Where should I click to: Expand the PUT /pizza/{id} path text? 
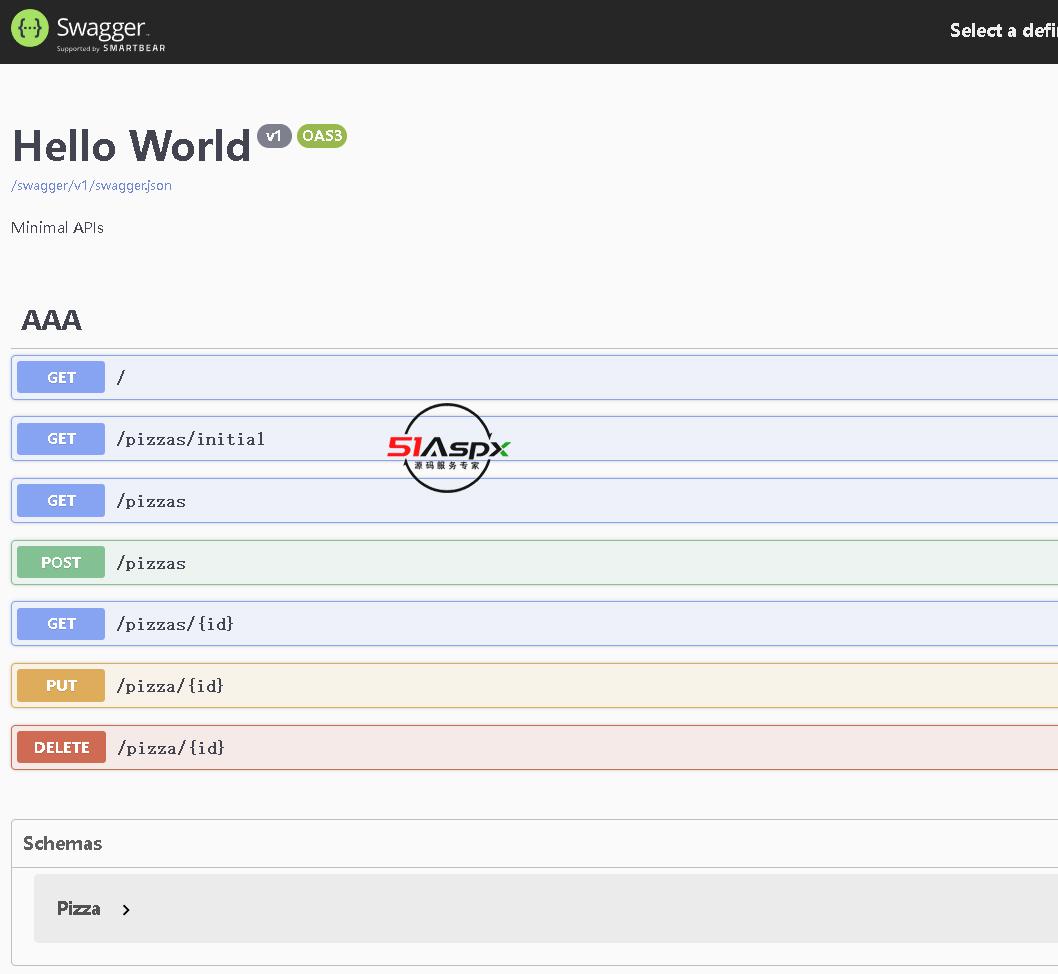coord(170,686)
